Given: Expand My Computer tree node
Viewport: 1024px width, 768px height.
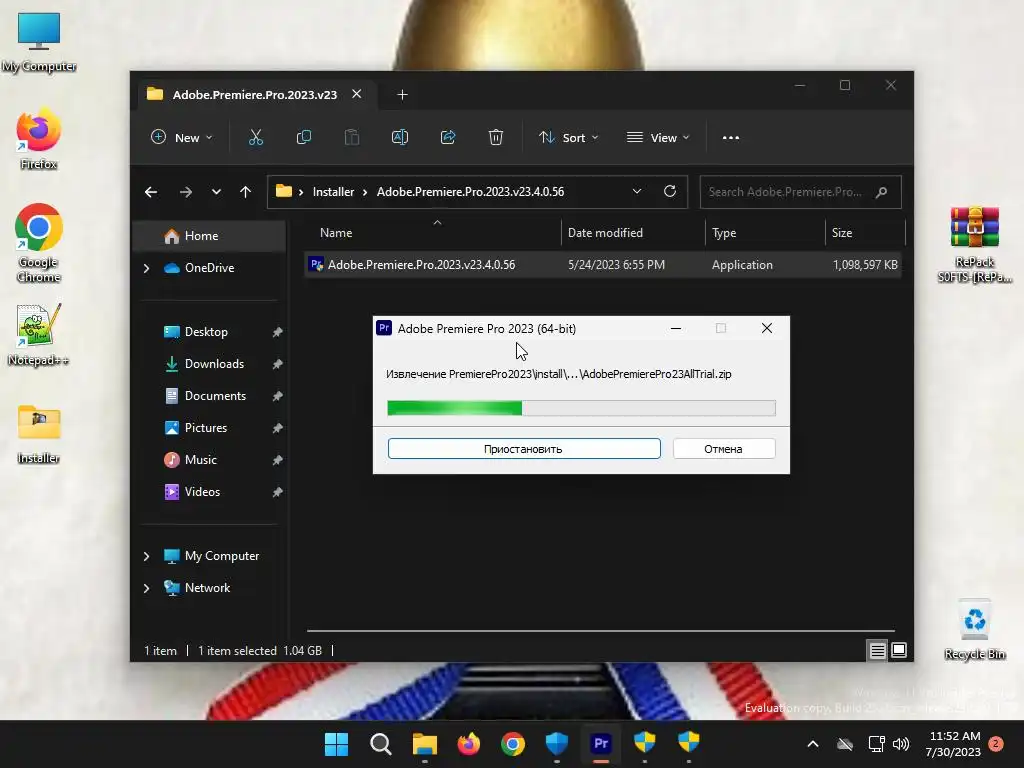Looking at the screenshot, I should pyautogui.click(x=146, y=556).
